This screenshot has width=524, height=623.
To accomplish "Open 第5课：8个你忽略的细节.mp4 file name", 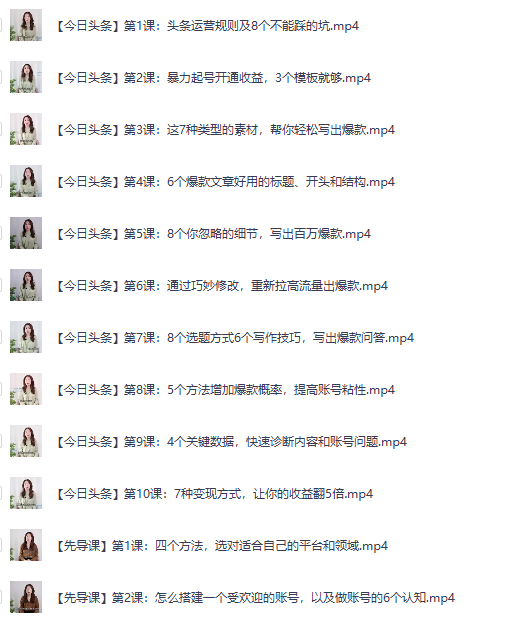I will tap(213, 234).
